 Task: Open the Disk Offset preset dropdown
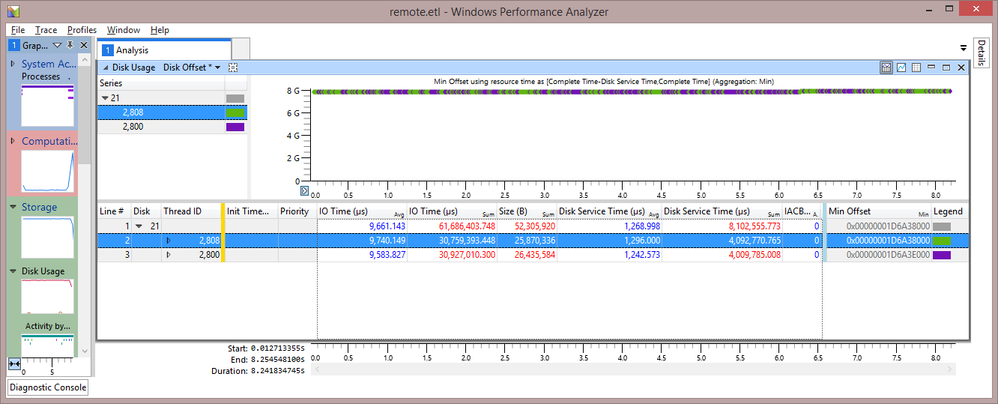[218, 67]
